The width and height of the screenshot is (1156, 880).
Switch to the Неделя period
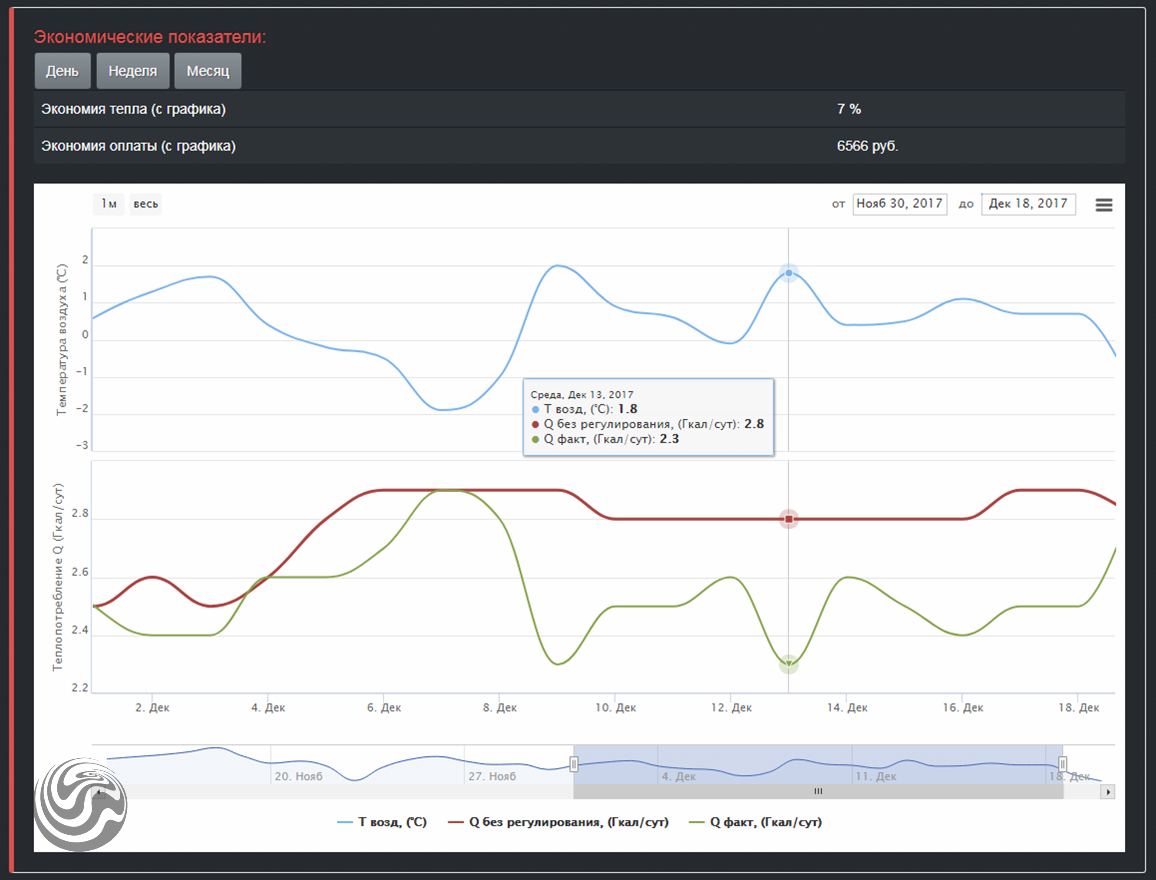click(x=132, y=71)
